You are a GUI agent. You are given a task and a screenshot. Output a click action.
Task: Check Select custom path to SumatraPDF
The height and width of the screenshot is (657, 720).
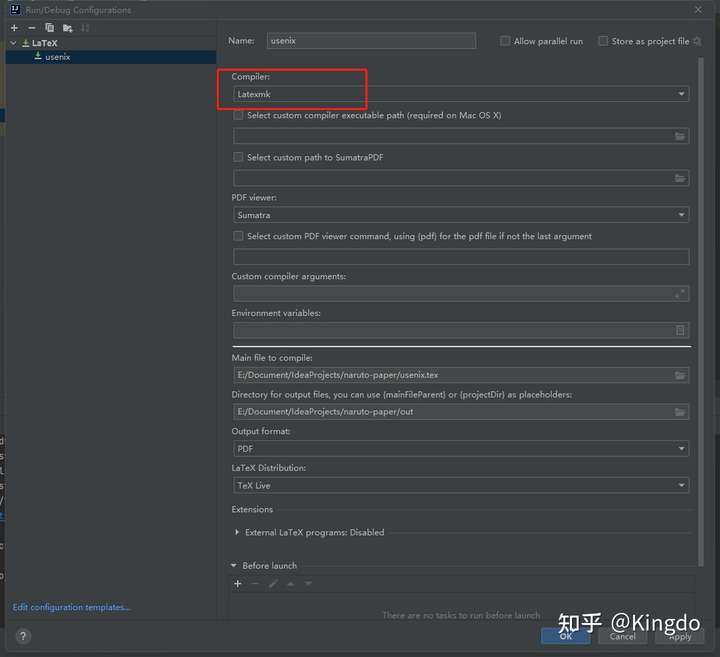tap(238, 157)
